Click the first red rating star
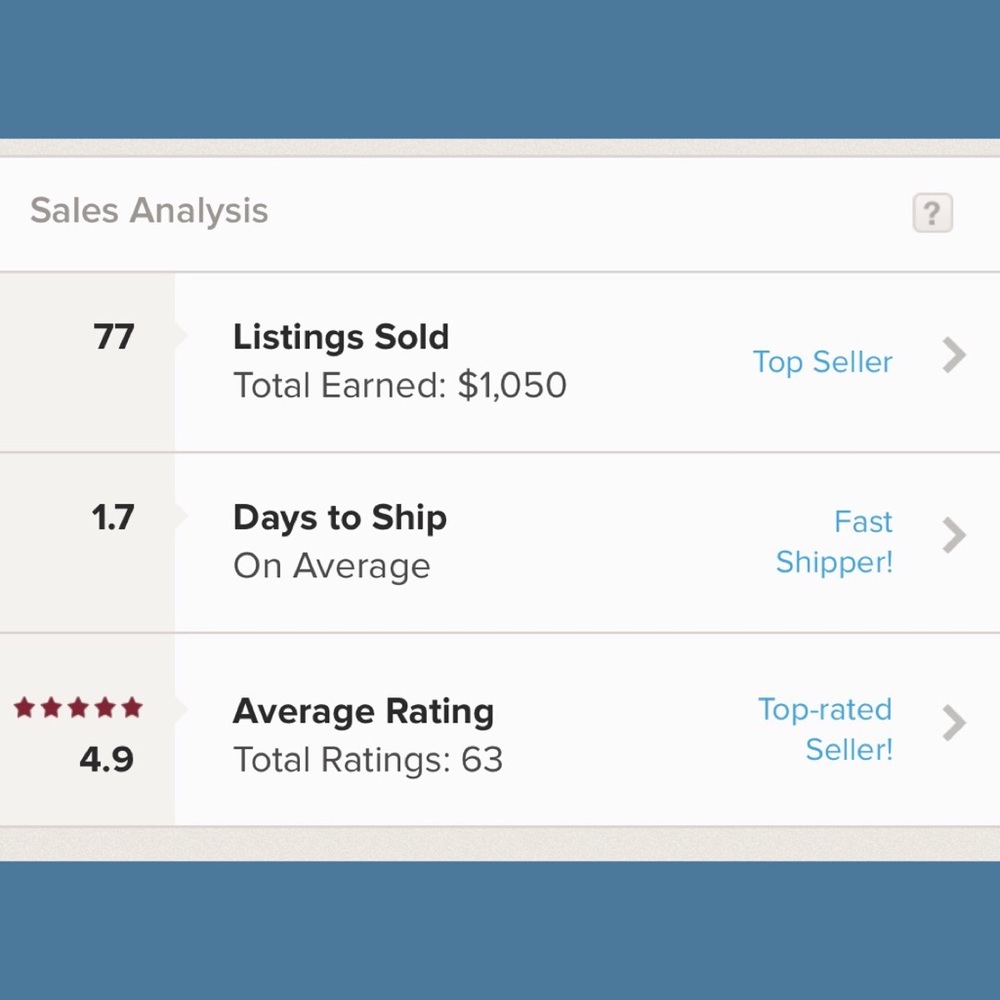The width and height of the screenshot is (1000, 1000). (x=25, y=709)
